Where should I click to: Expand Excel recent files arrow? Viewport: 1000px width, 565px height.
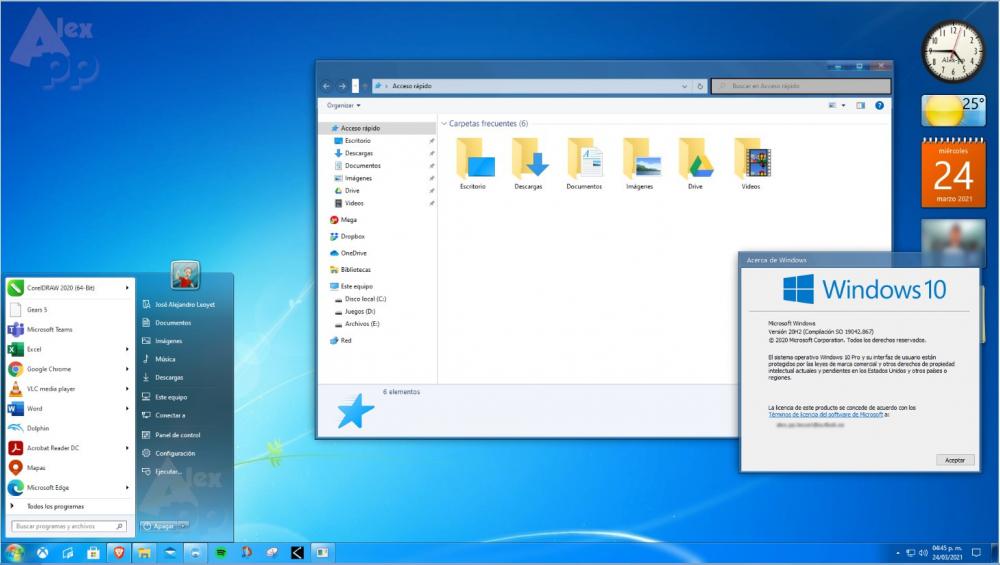coord(127,349)
